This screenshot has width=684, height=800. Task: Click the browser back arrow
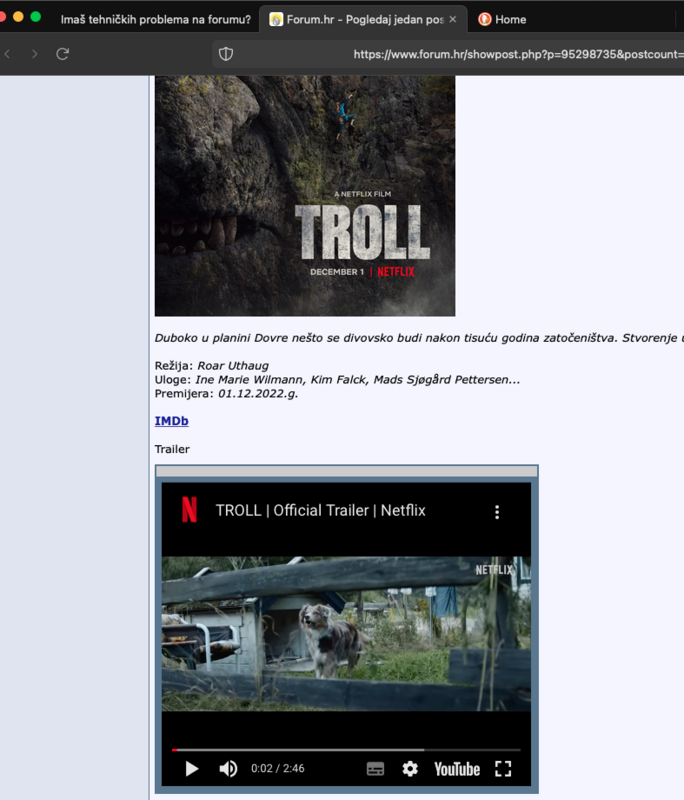pyautogui.click(x=7, y=54)
